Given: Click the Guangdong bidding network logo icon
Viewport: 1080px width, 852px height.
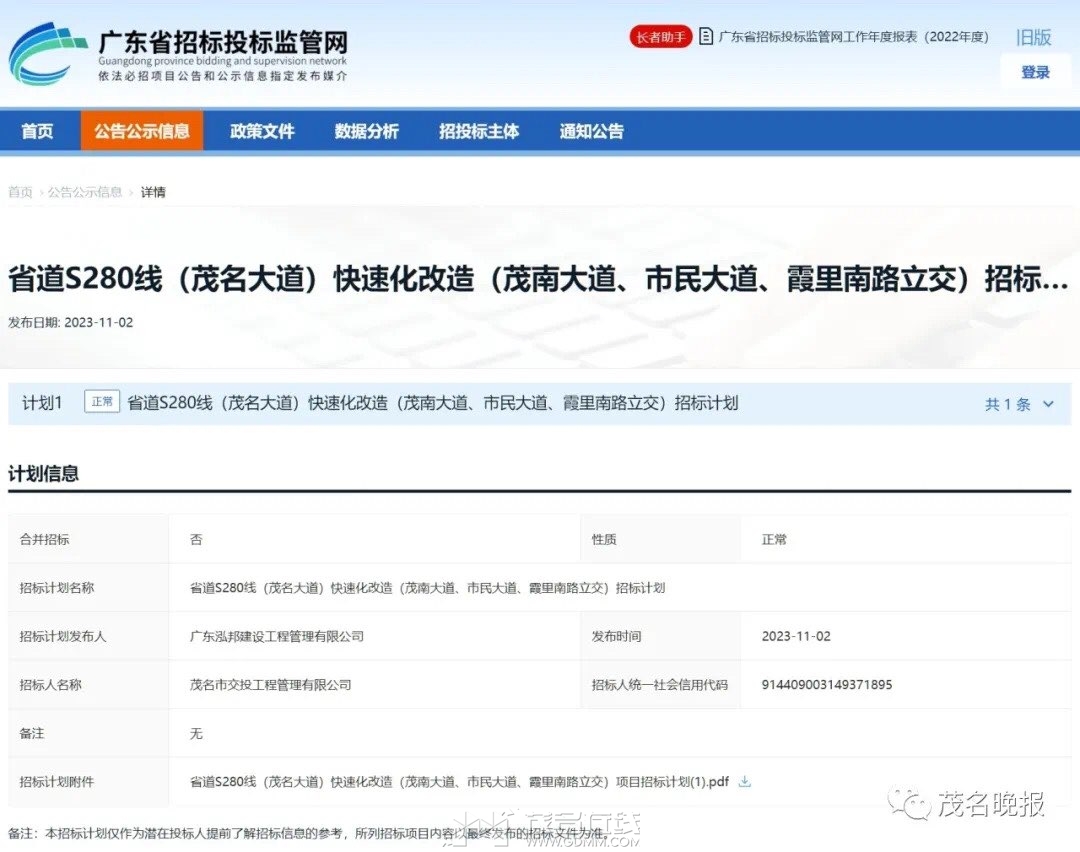Looking at the screenshot, I should click(47, 54).
